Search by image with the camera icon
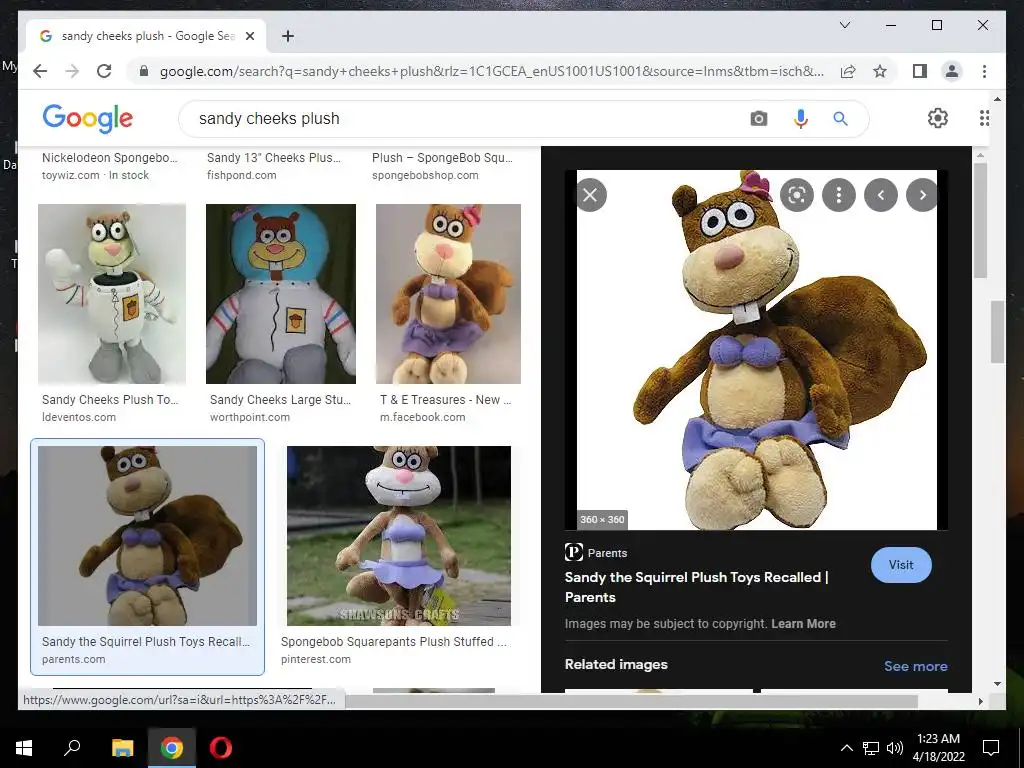The image size is (1024, 768). 758,119
